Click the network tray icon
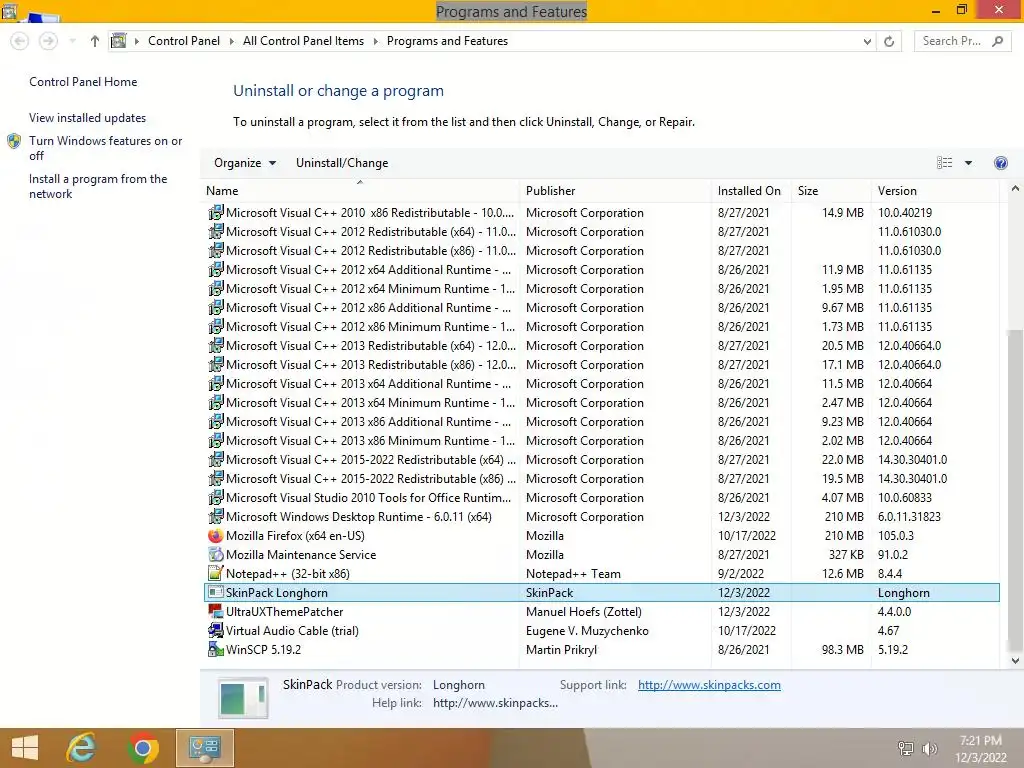 (906, 749)
